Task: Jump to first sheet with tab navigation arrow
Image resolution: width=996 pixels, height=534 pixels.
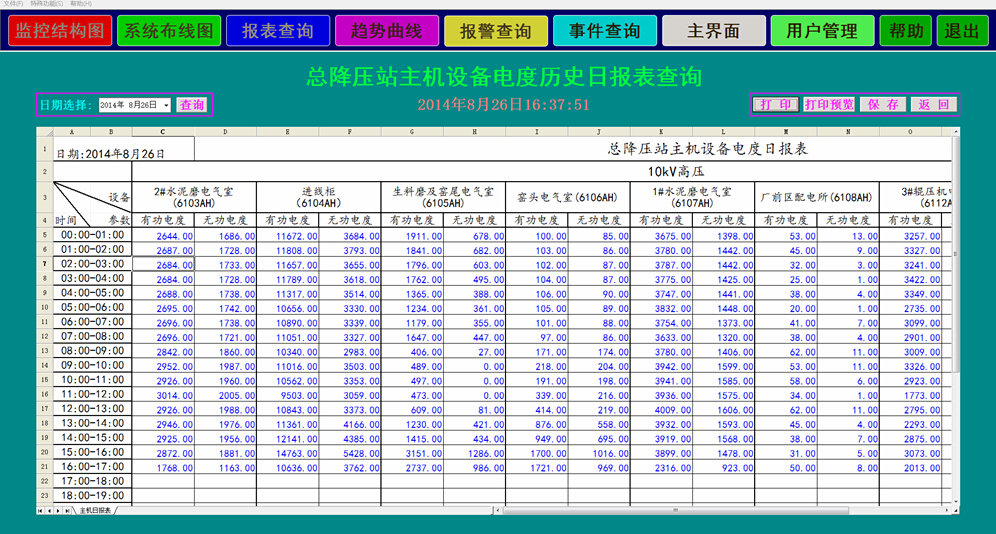Action: click(41, 510)
